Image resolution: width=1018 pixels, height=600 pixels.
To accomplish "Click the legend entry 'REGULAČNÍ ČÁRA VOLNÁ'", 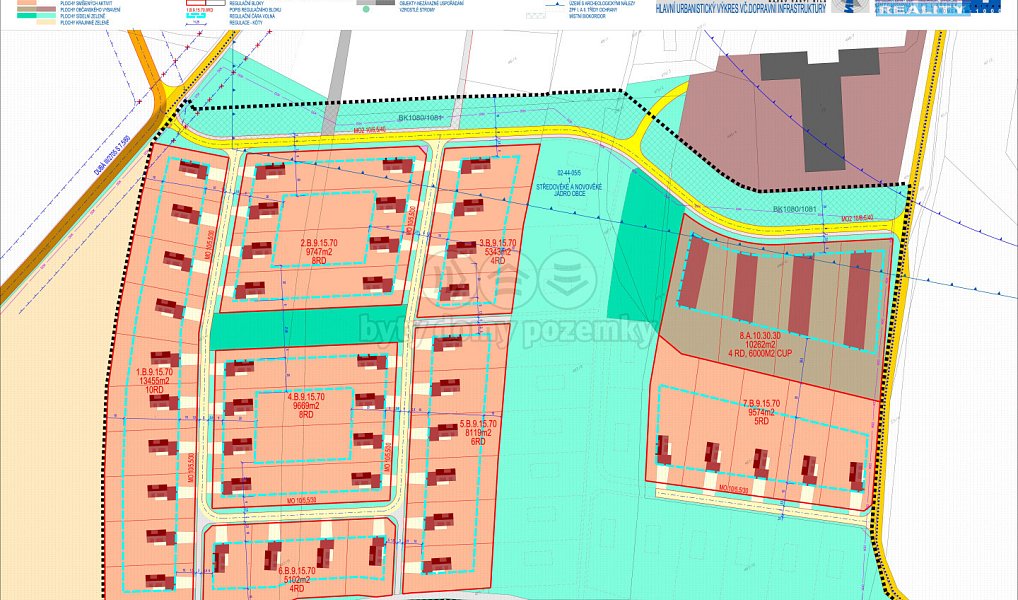I will tap(252, 16).
